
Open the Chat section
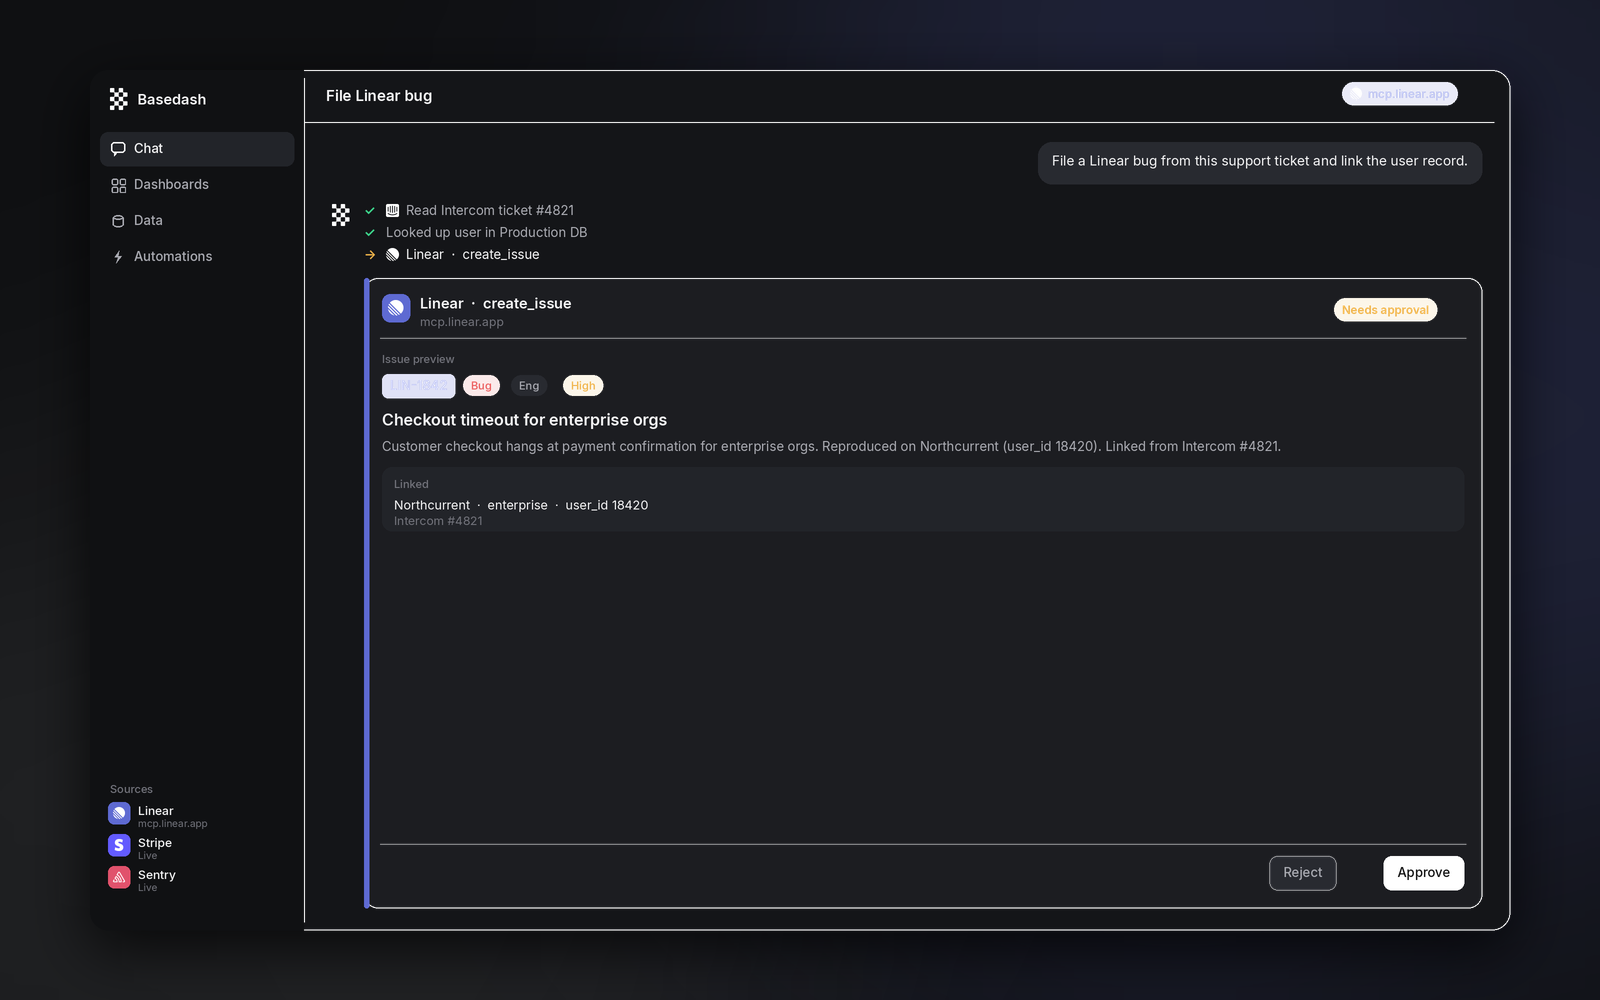(x=197, y=149)
